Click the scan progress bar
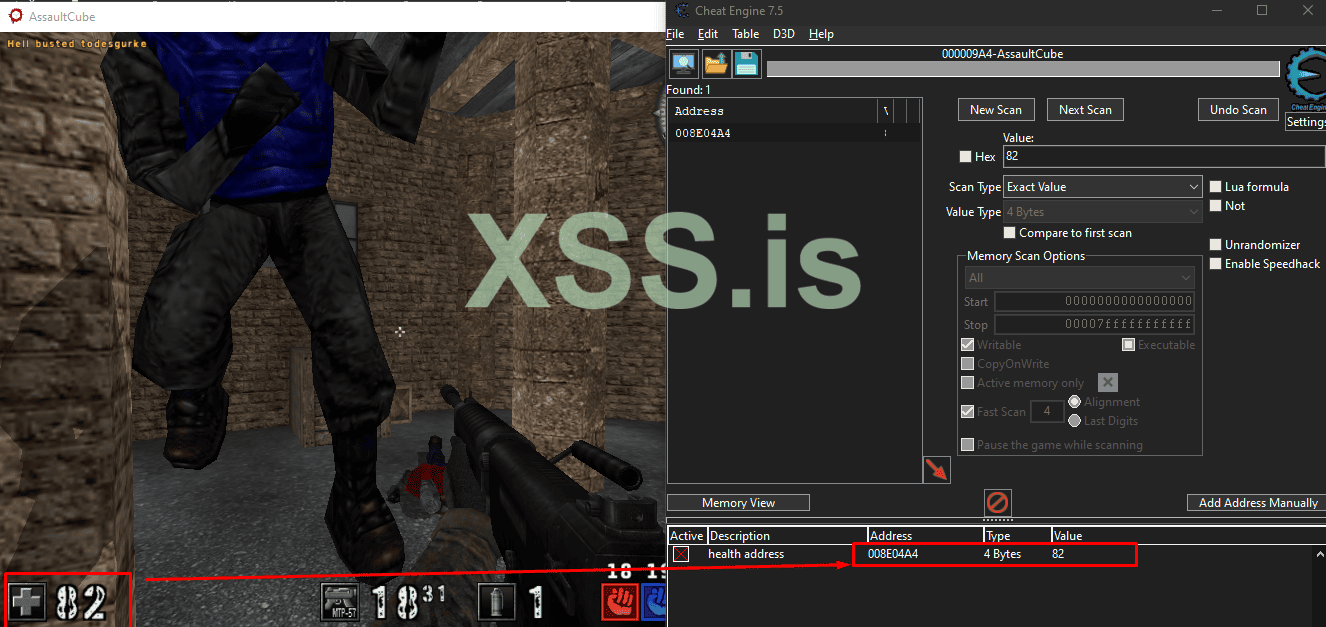The width and height of the screenshot is (1326, 627). click(1023, 69)
